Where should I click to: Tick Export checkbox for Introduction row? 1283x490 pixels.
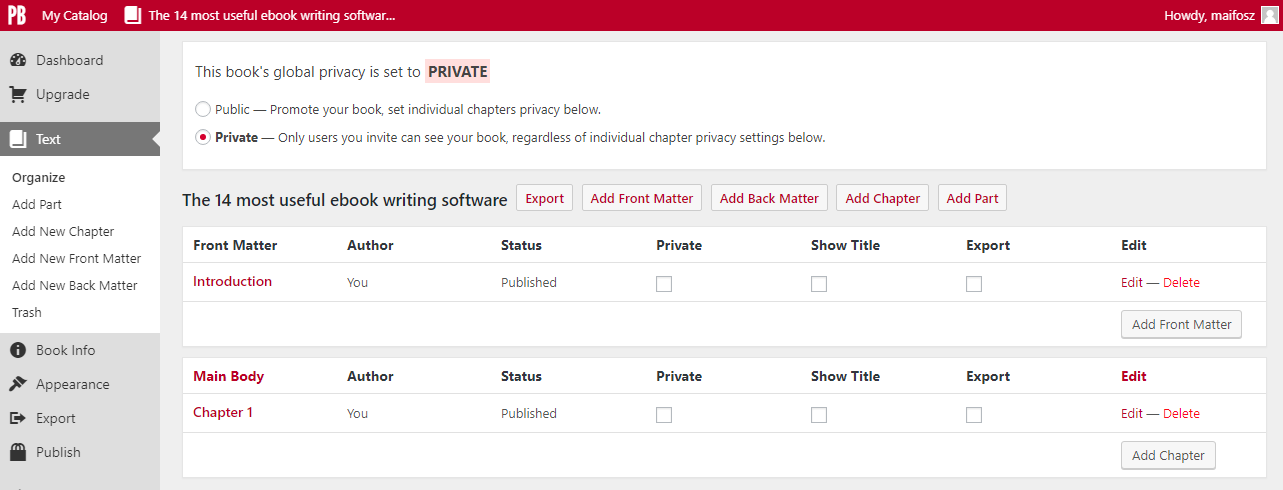[974, 284]
